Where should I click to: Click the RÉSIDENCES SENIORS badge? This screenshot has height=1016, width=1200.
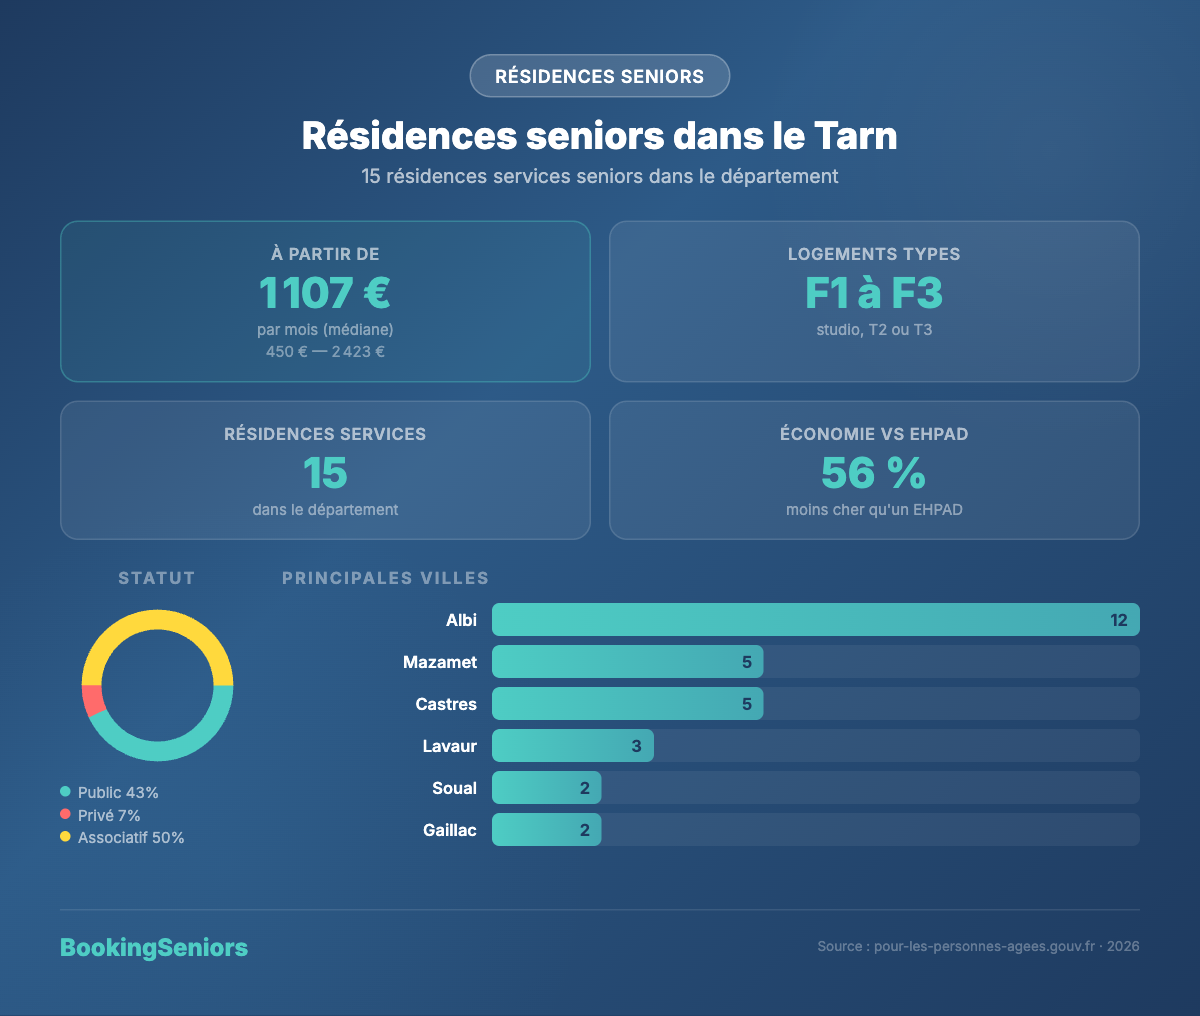coord(599,76)
